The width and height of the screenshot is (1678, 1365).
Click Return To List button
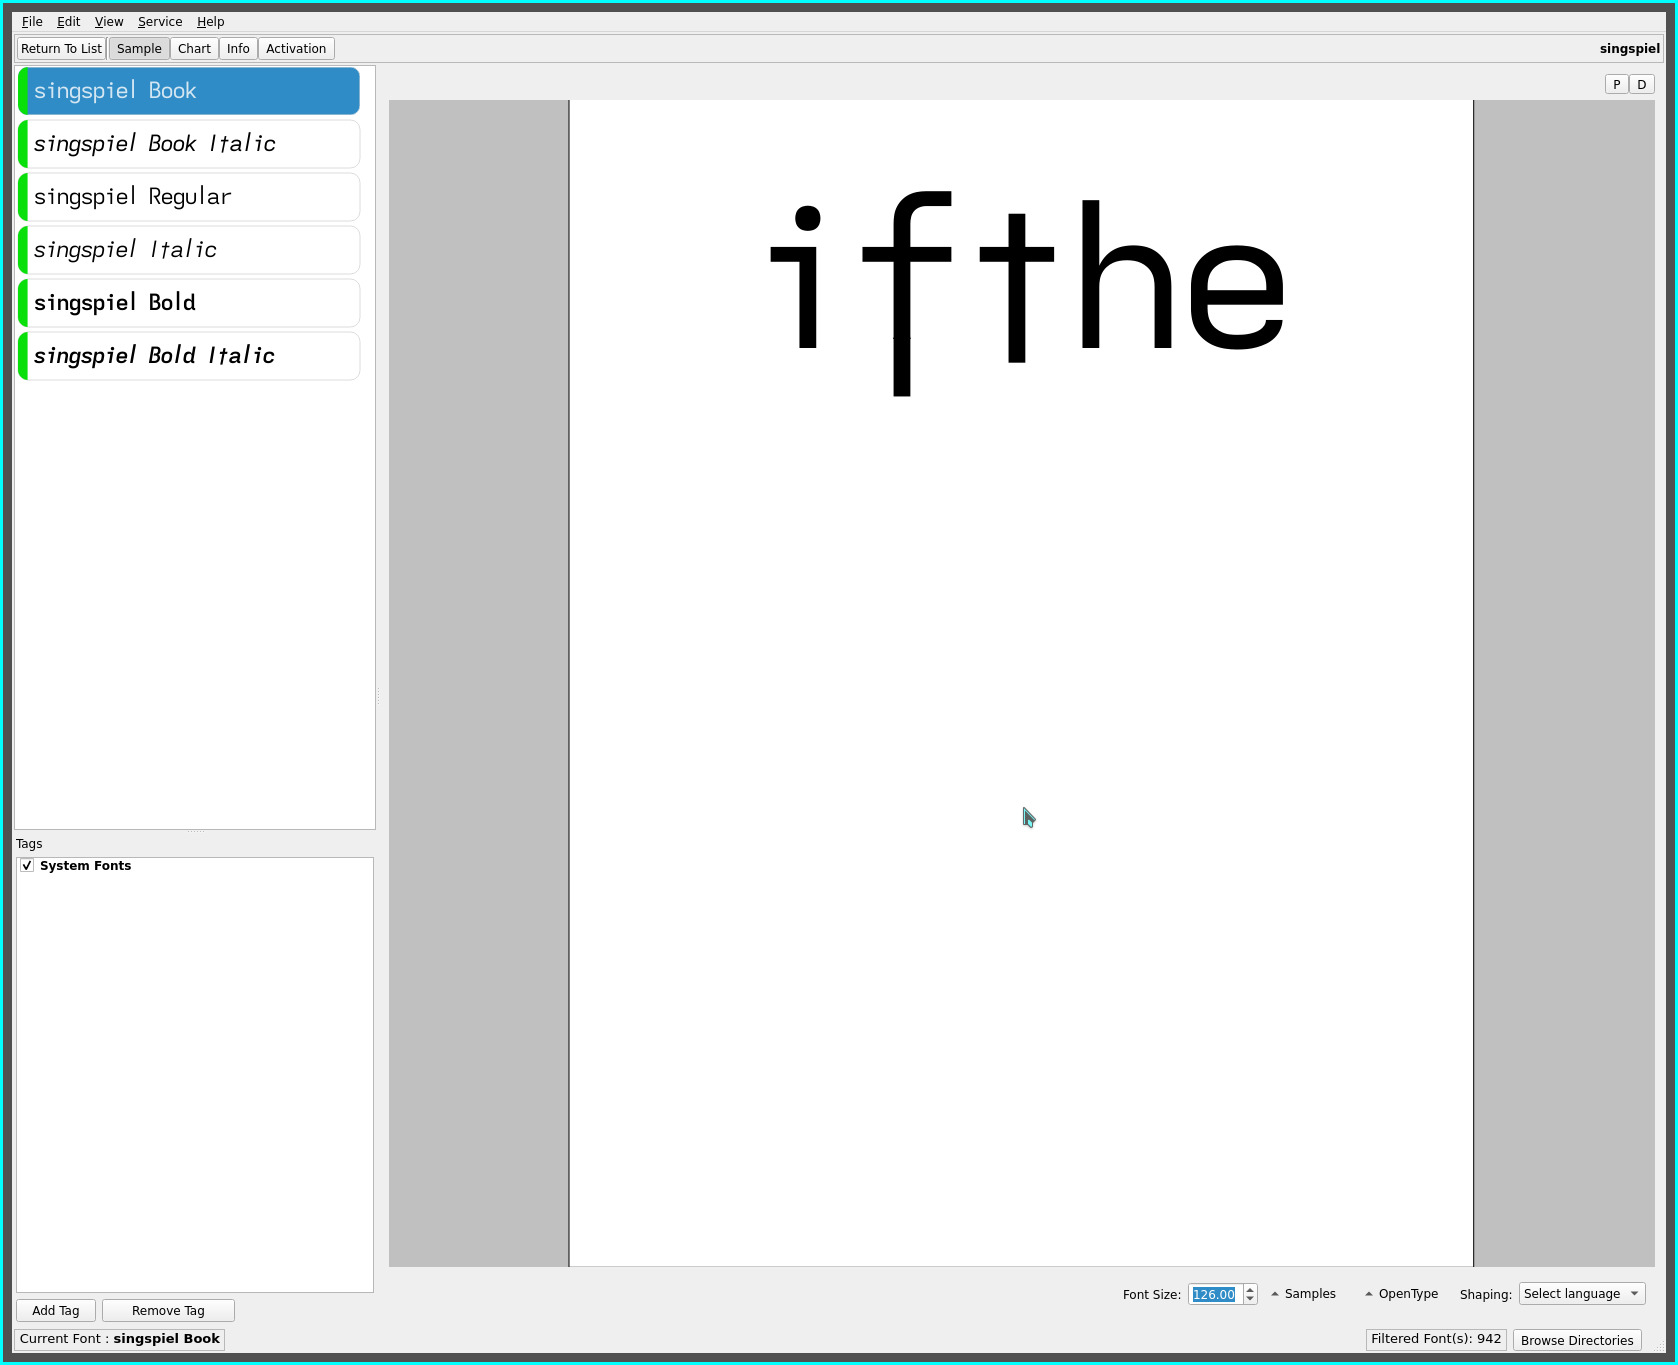pos(61,49)
